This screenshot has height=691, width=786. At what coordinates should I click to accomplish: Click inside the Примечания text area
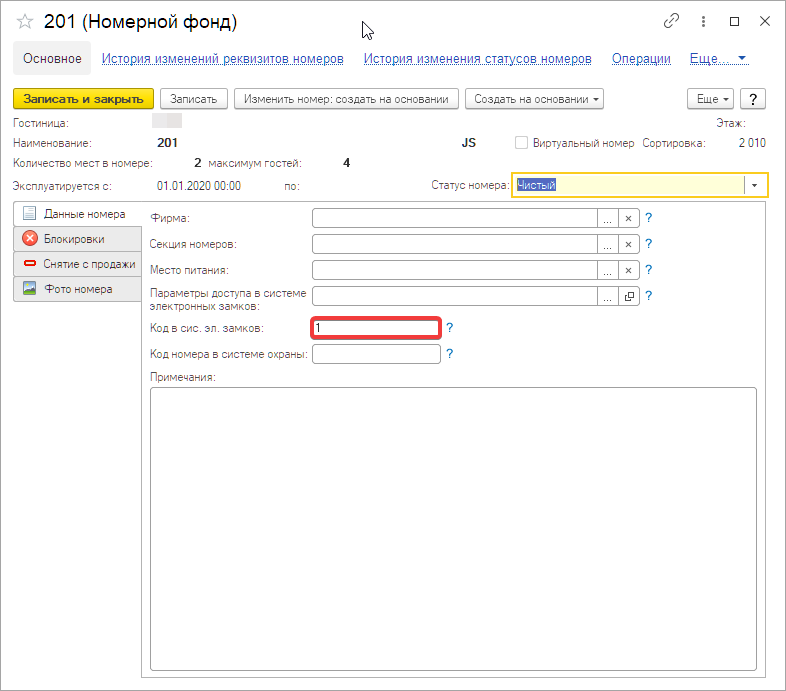[x=453, y=529]
